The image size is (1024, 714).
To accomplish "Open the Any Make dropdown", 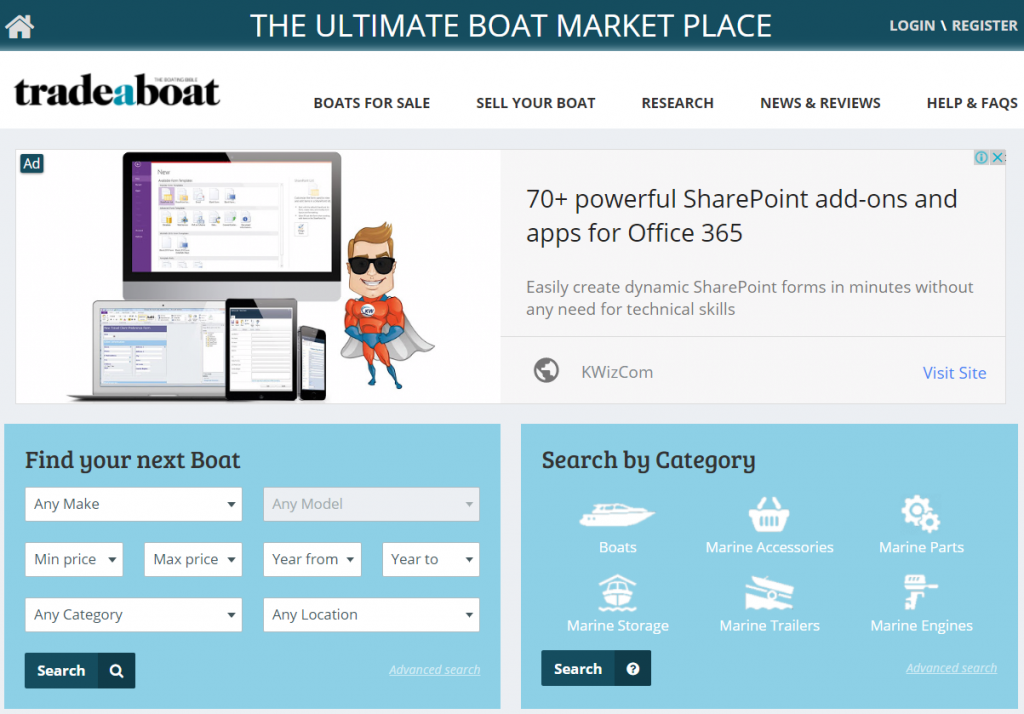I will coord(133,504).
